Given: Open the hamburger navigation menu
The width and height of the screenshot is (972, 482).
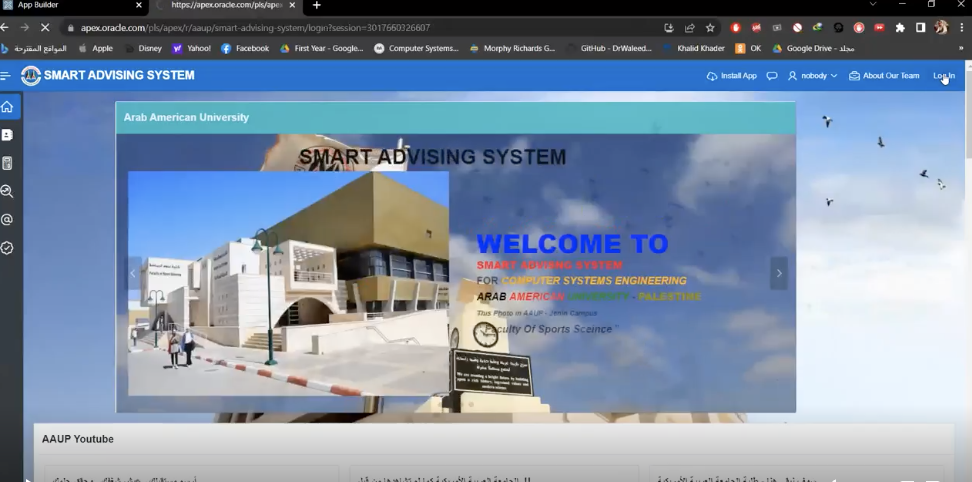Looking at the screenshot, I should 6,76.
